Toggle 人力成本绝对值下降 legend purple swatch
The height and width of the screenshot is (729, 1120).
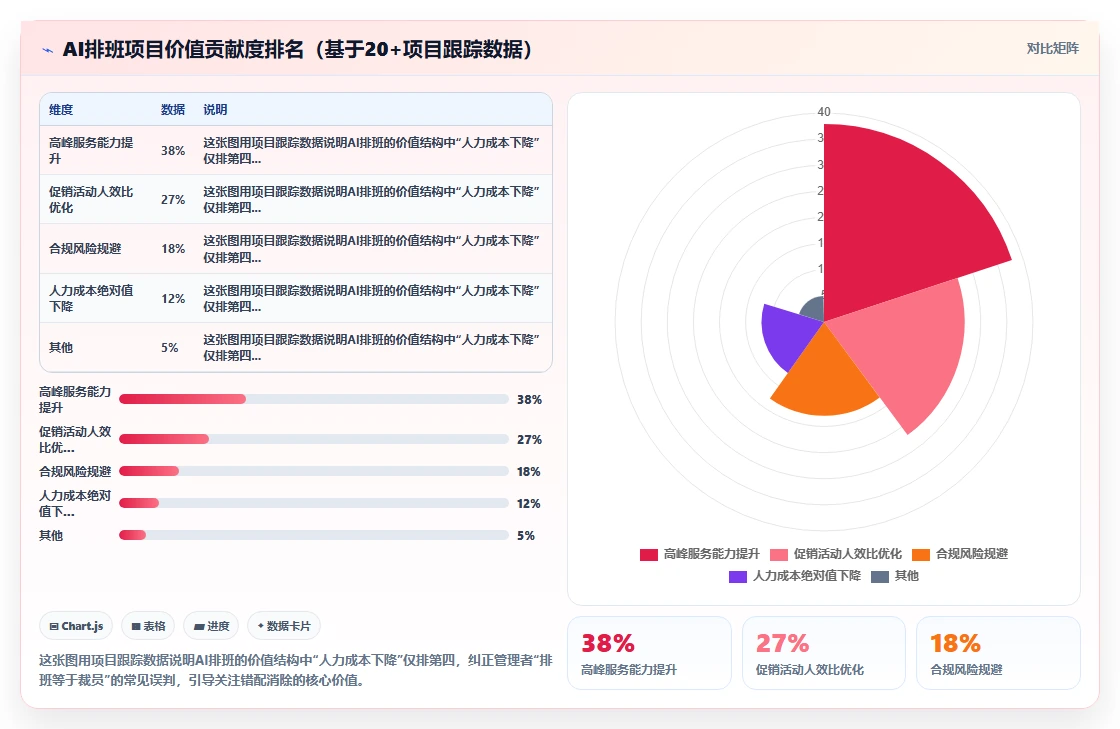737,577
